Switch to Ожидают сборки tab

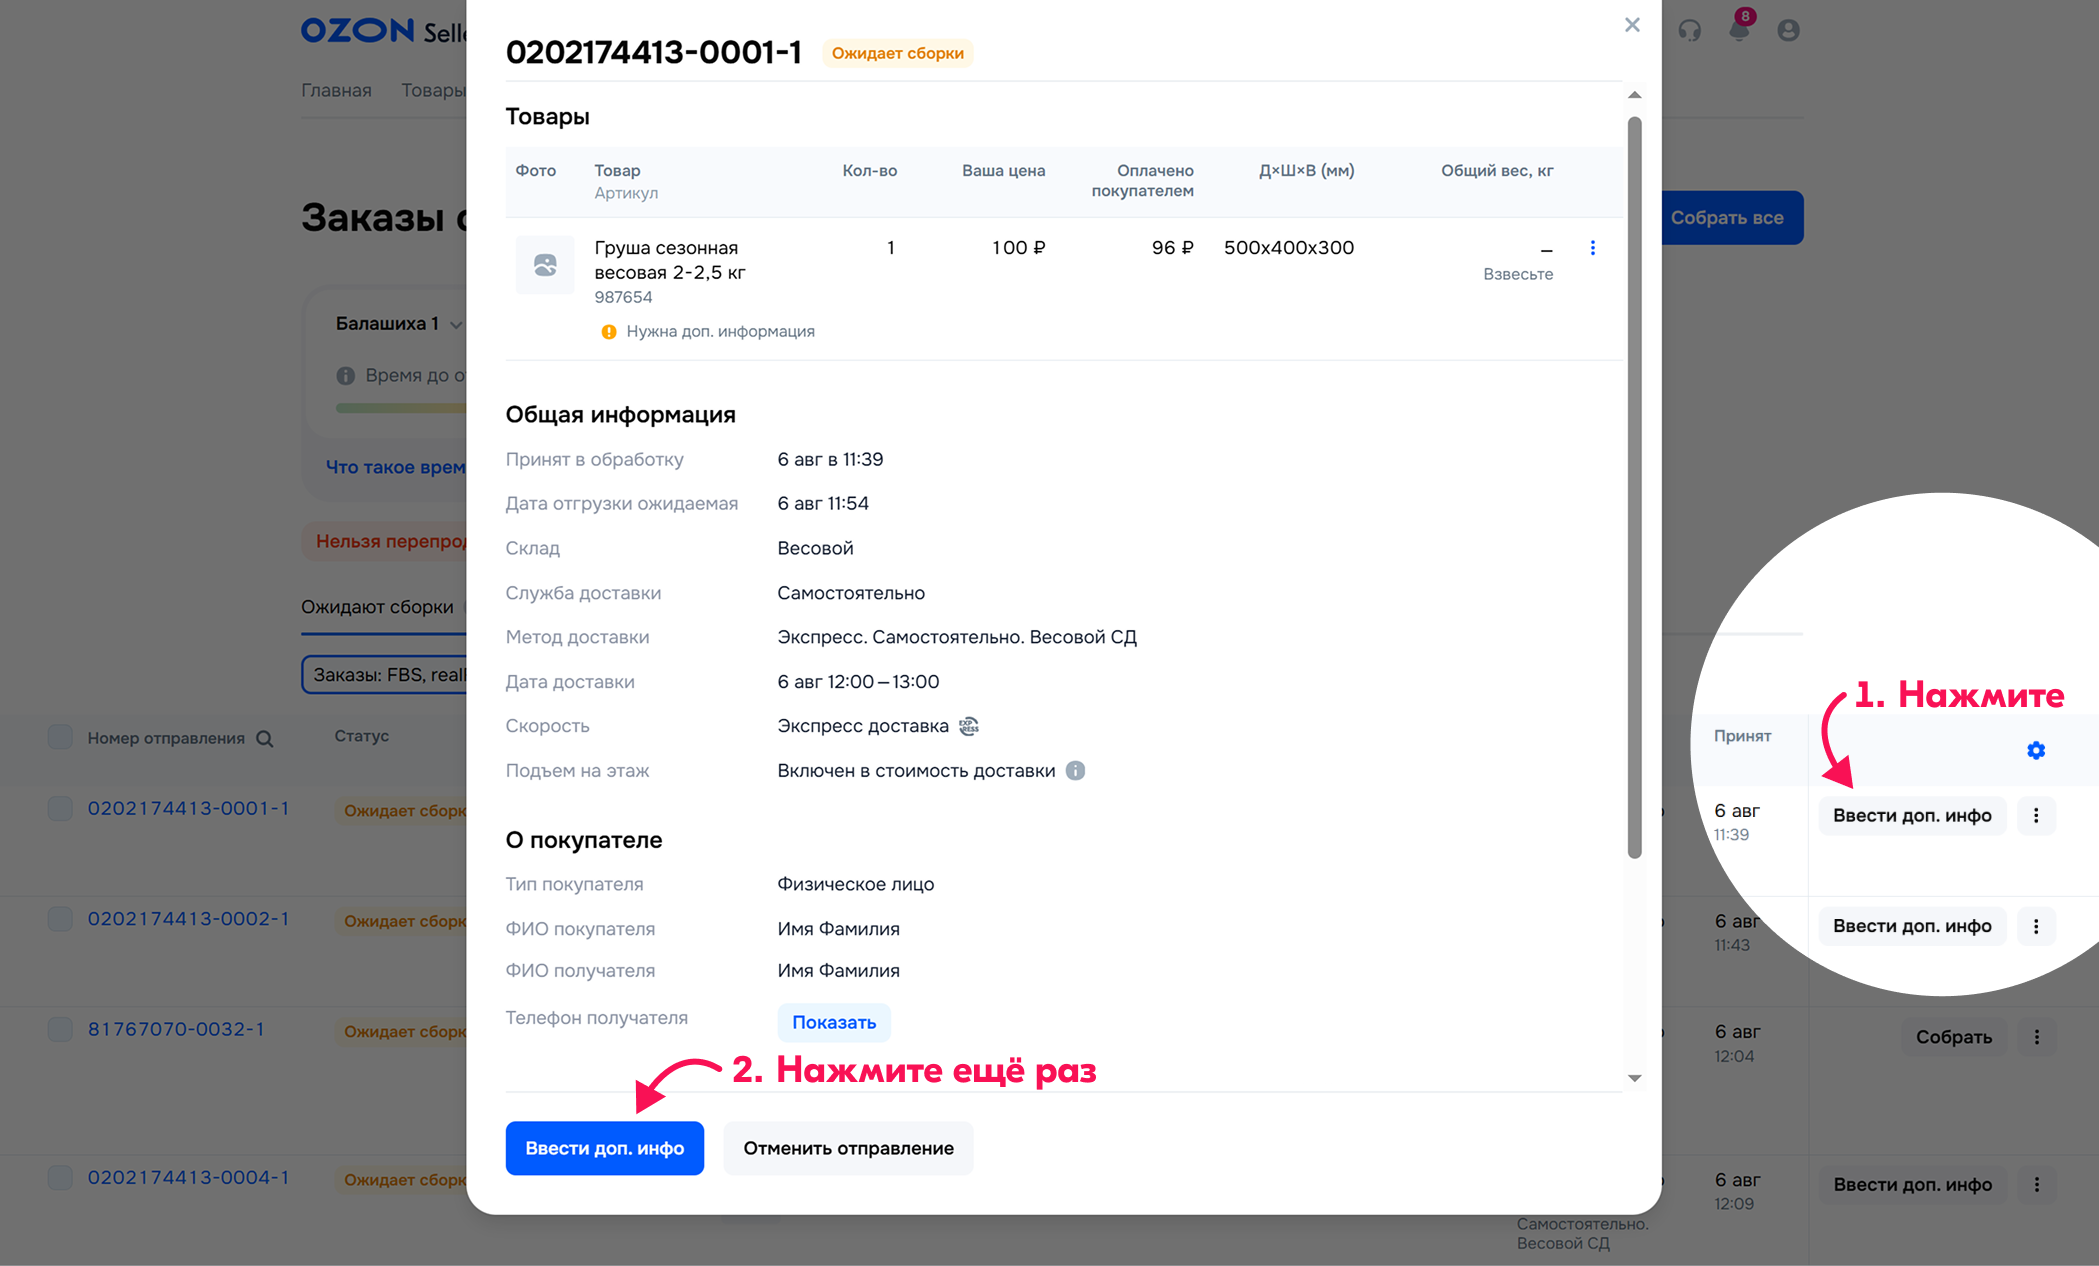[377, 607]
